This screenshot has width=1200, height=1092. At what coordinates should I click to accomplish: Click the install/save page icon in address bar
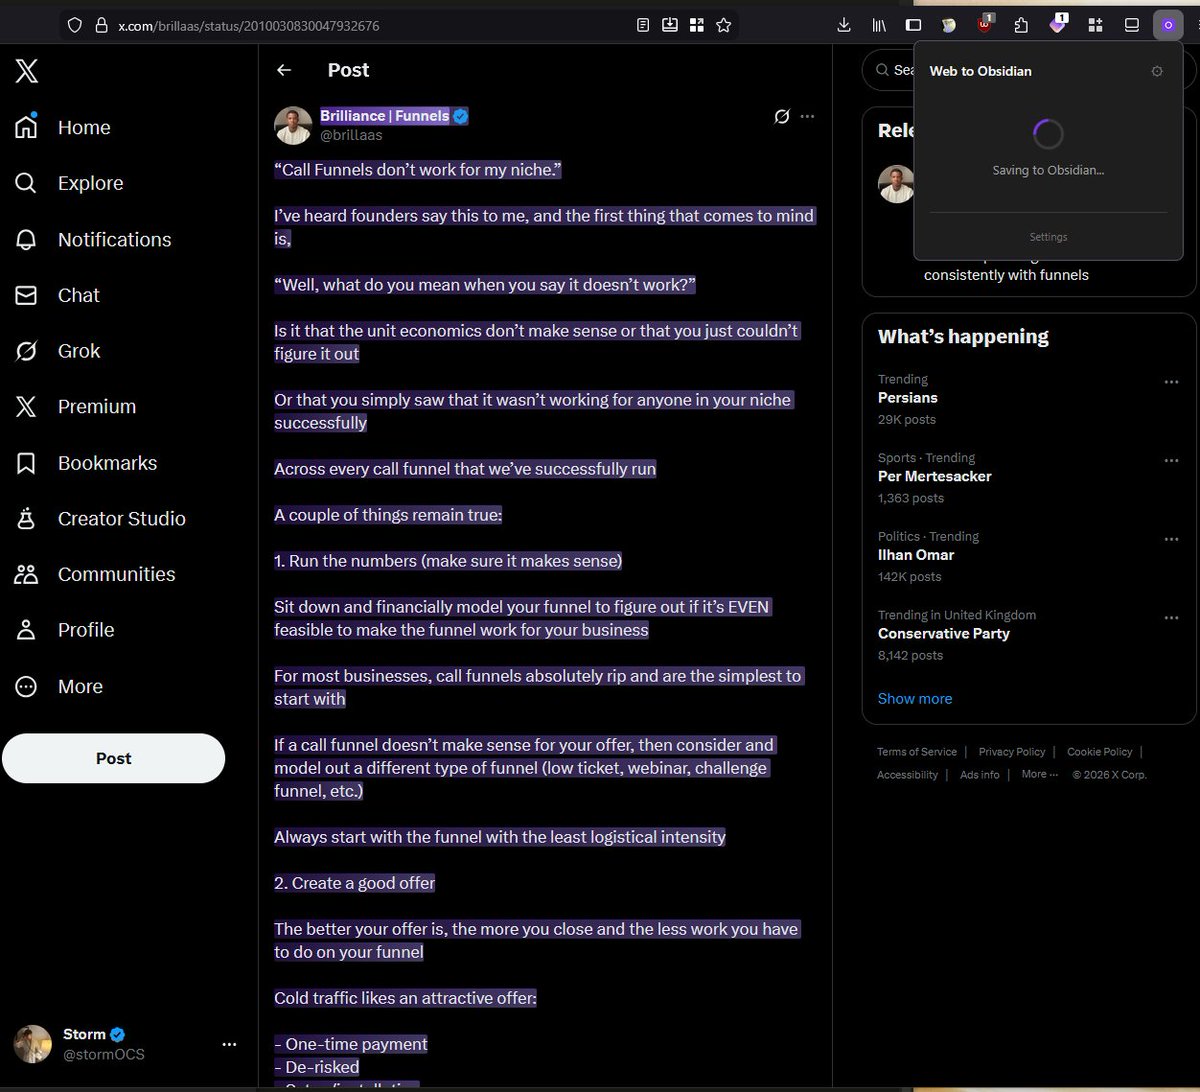pos(670,25)
